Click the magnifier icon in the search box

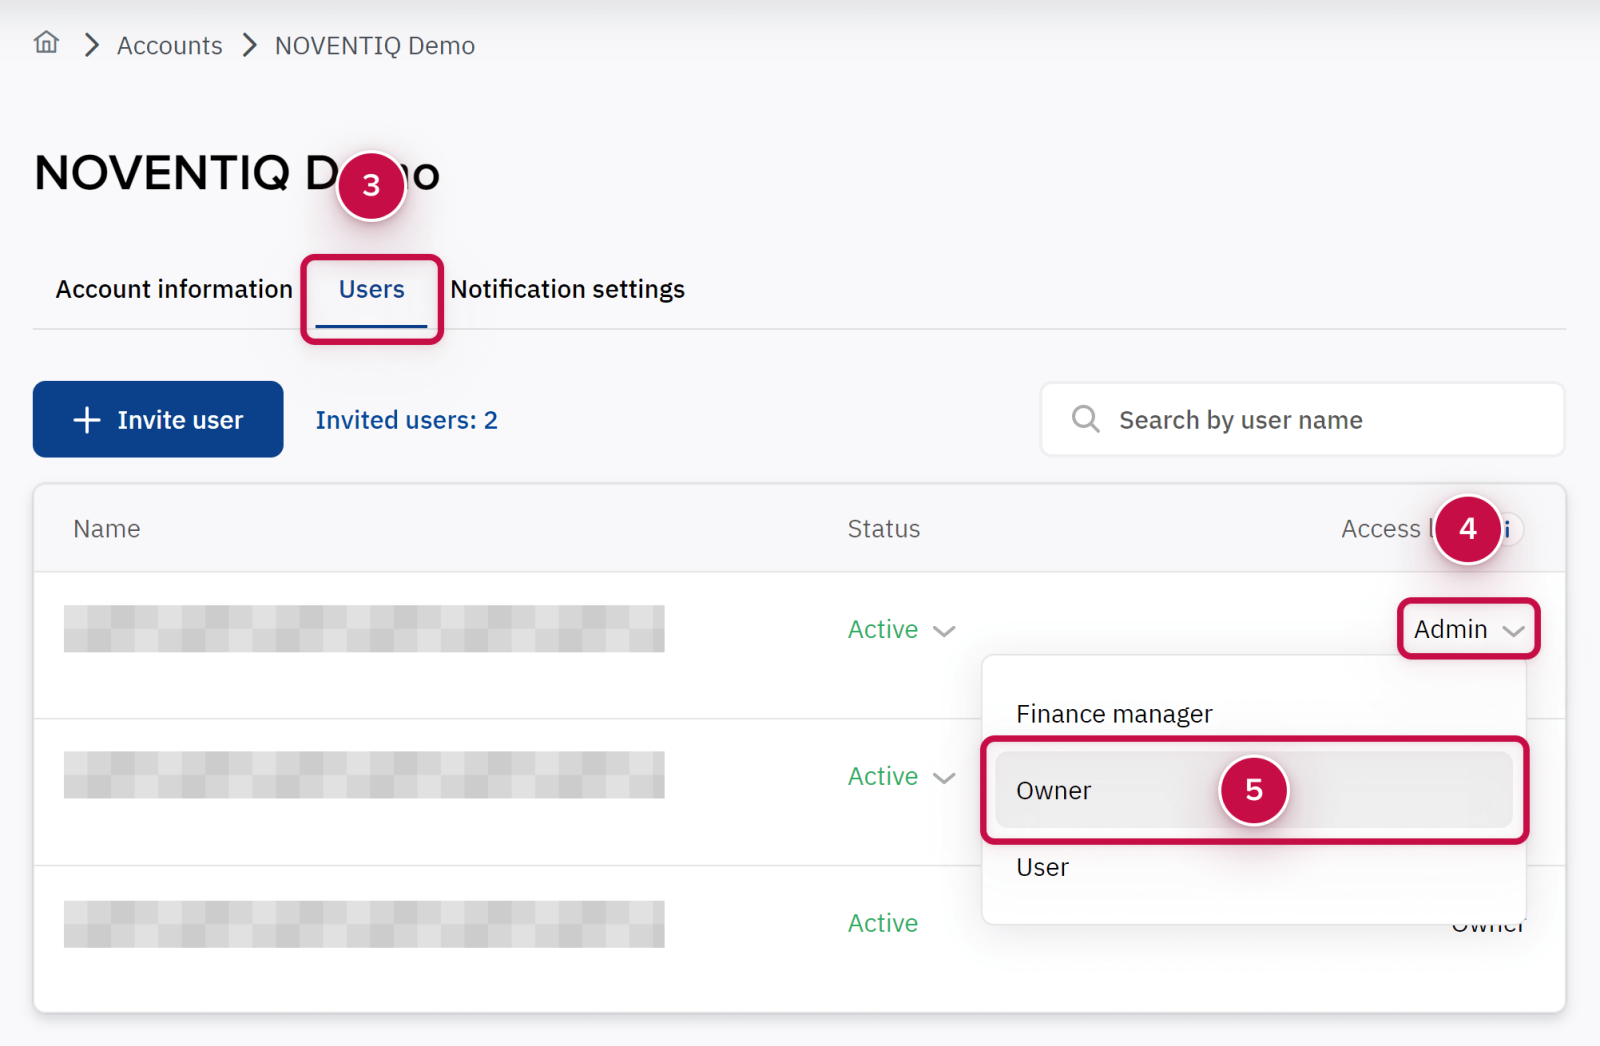1085,419
